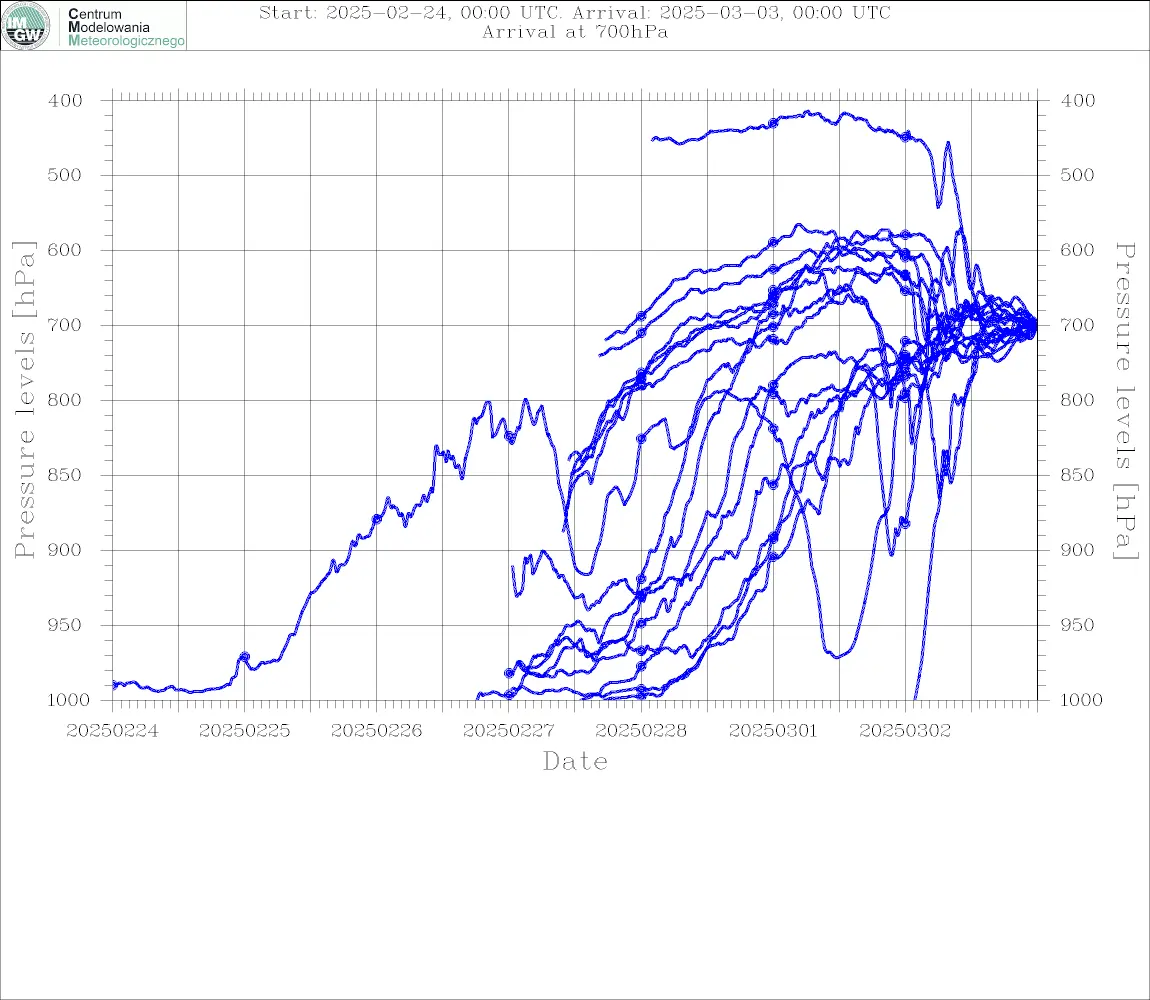1150x1000 pixels.
Task: Click the left axis 600 label
Action: 65,249
